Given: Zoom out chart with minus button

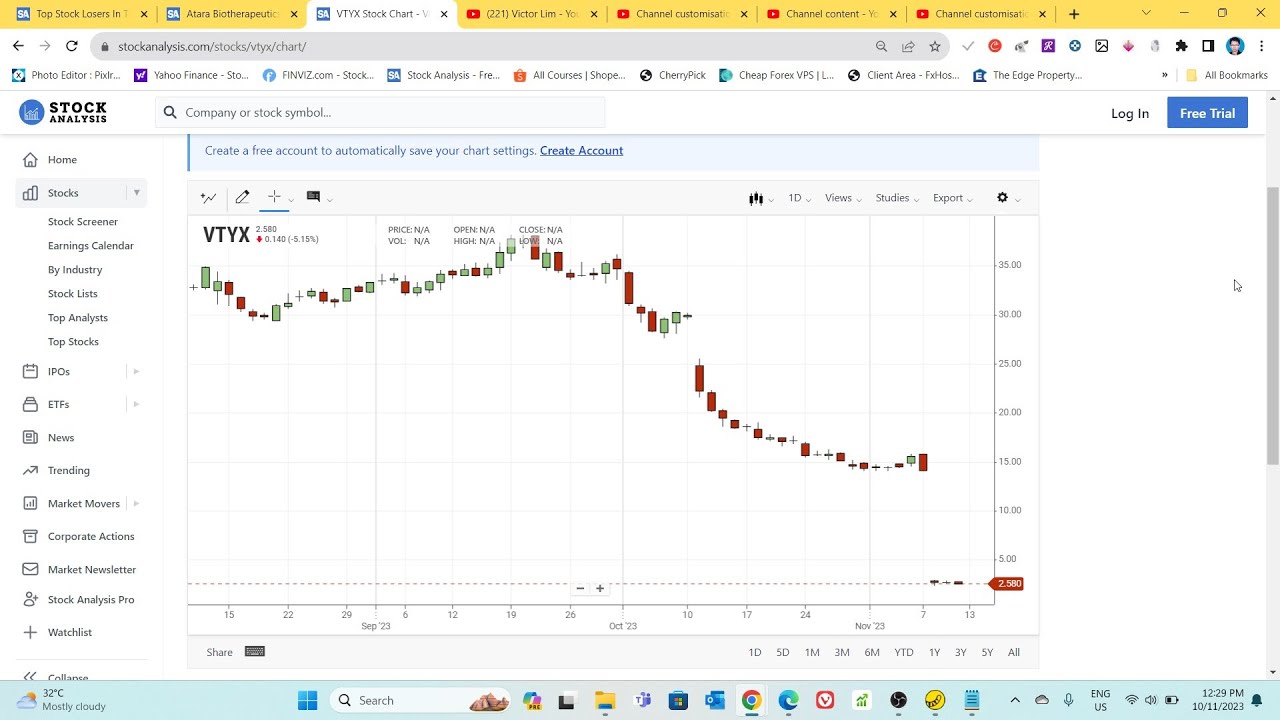Looking at the screenshot, I should [580, 588].
